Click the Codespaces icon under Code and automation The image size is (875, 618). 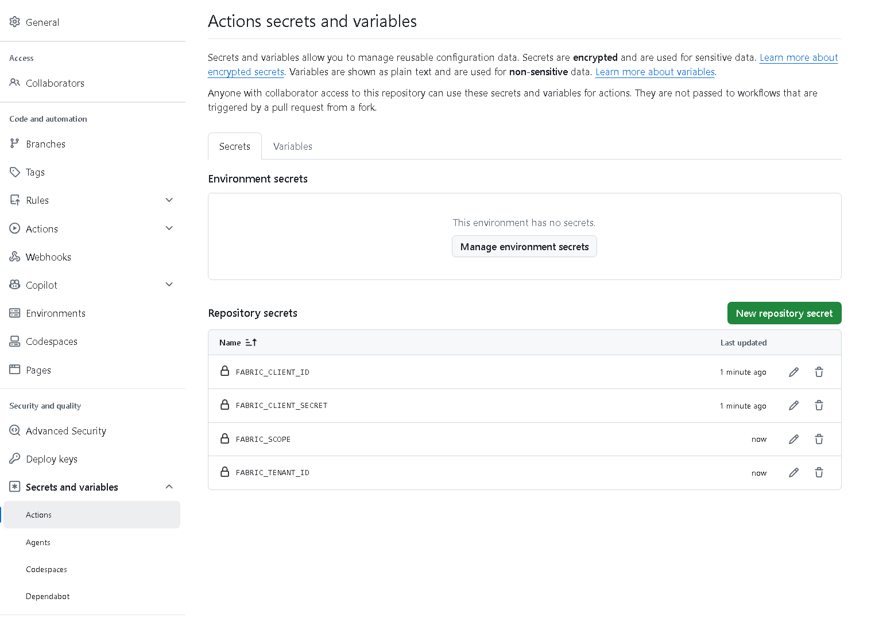coord(15,341)
